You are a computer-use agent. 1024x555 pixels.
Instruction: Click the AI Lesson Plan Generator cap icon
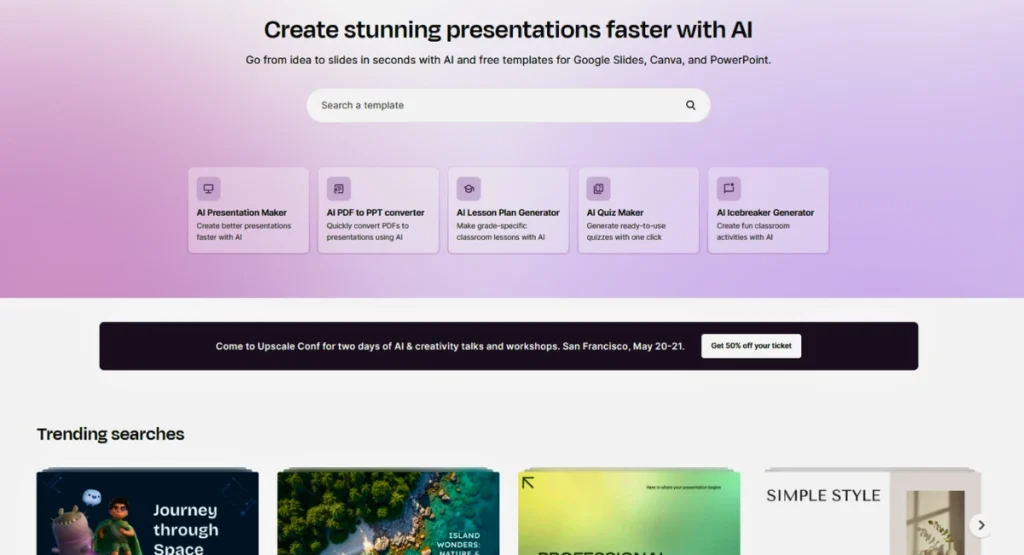(x=468, y=189)
